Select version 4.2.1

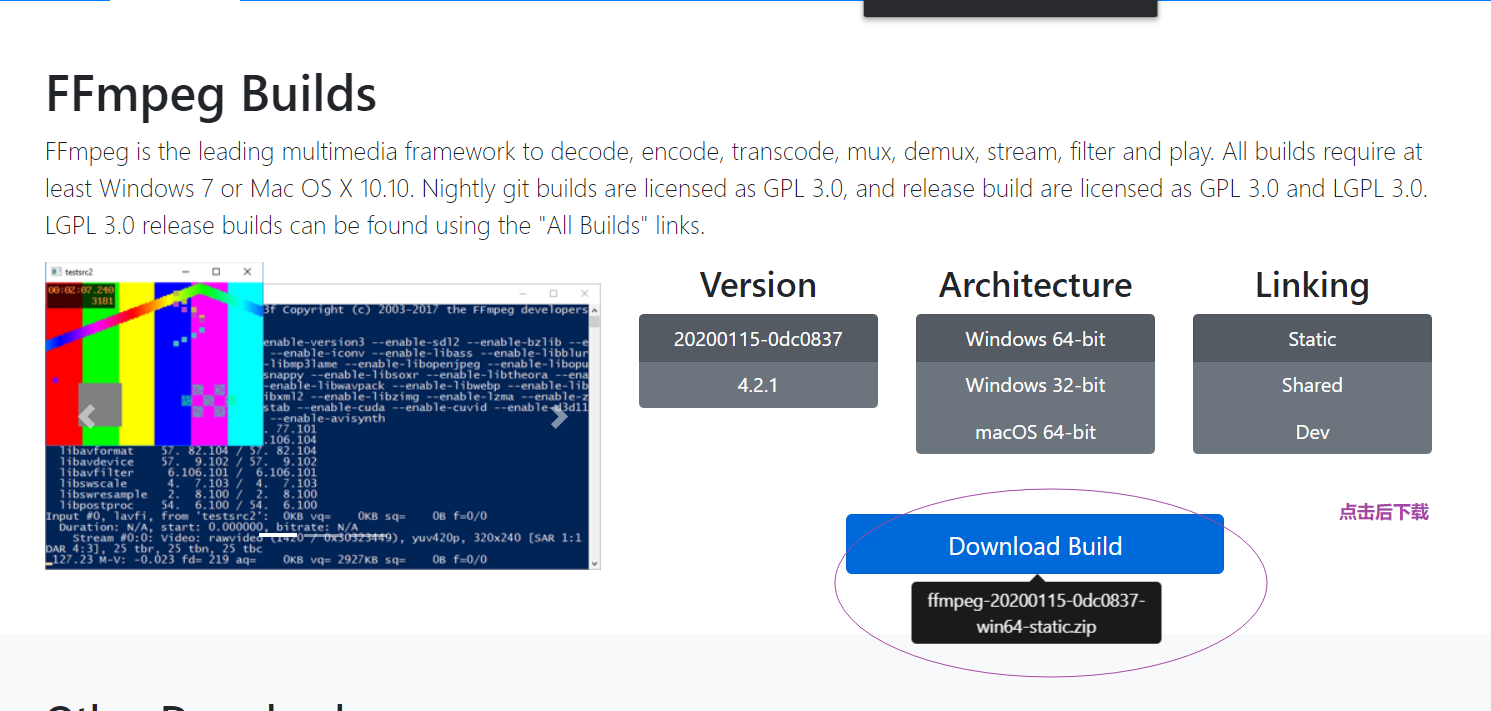coord(758,385)
